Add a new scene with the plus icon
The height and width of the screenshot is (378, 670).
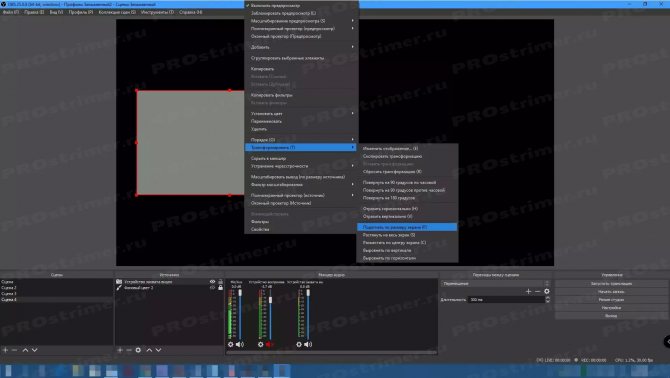pyautogui.click(x=5, y=350)
